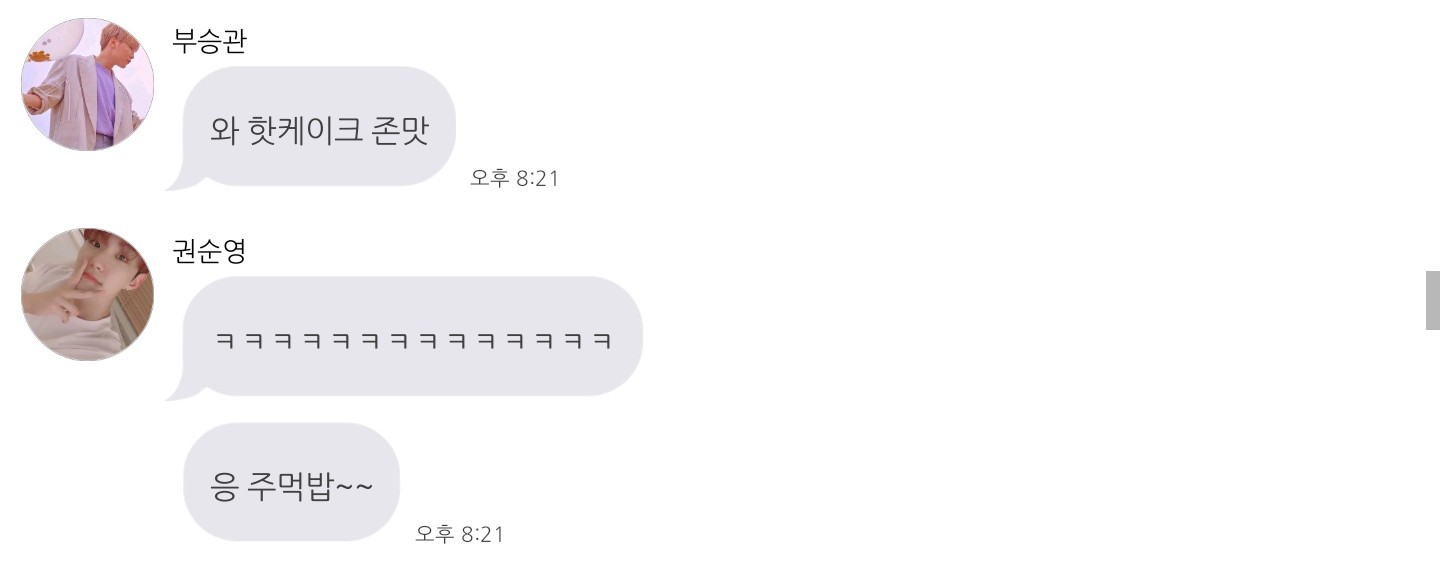Select the message '와 핫케이크 존맛'
The image size is (1440, 575).
(x=319, y=127)
